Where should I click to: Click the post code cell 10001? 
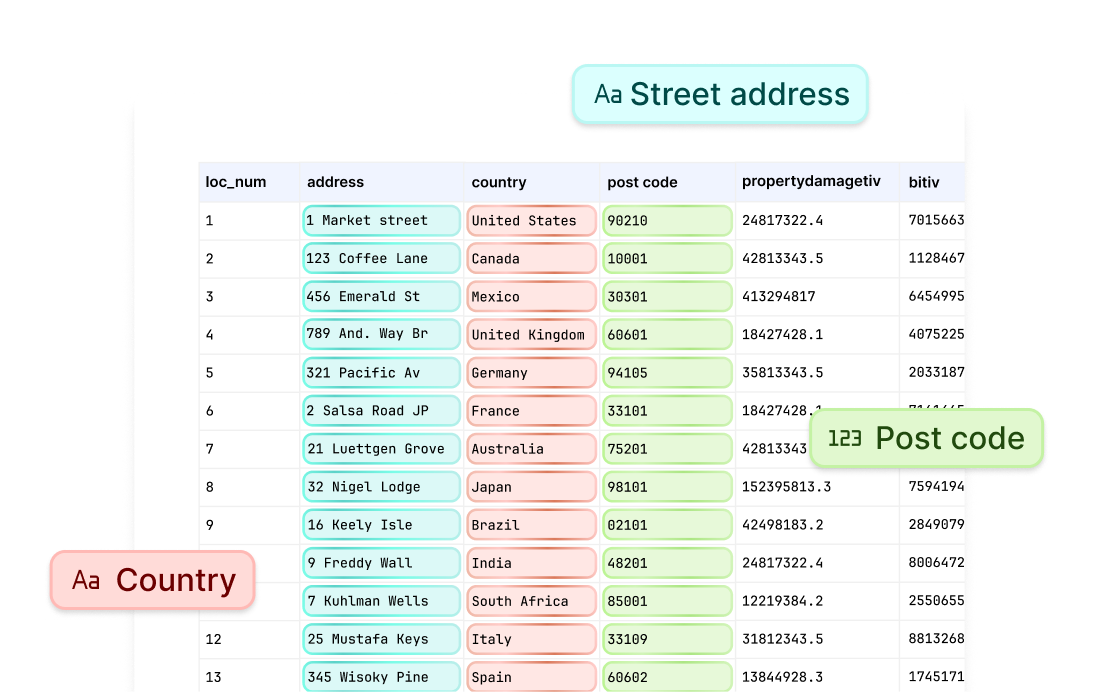point(667,258)
